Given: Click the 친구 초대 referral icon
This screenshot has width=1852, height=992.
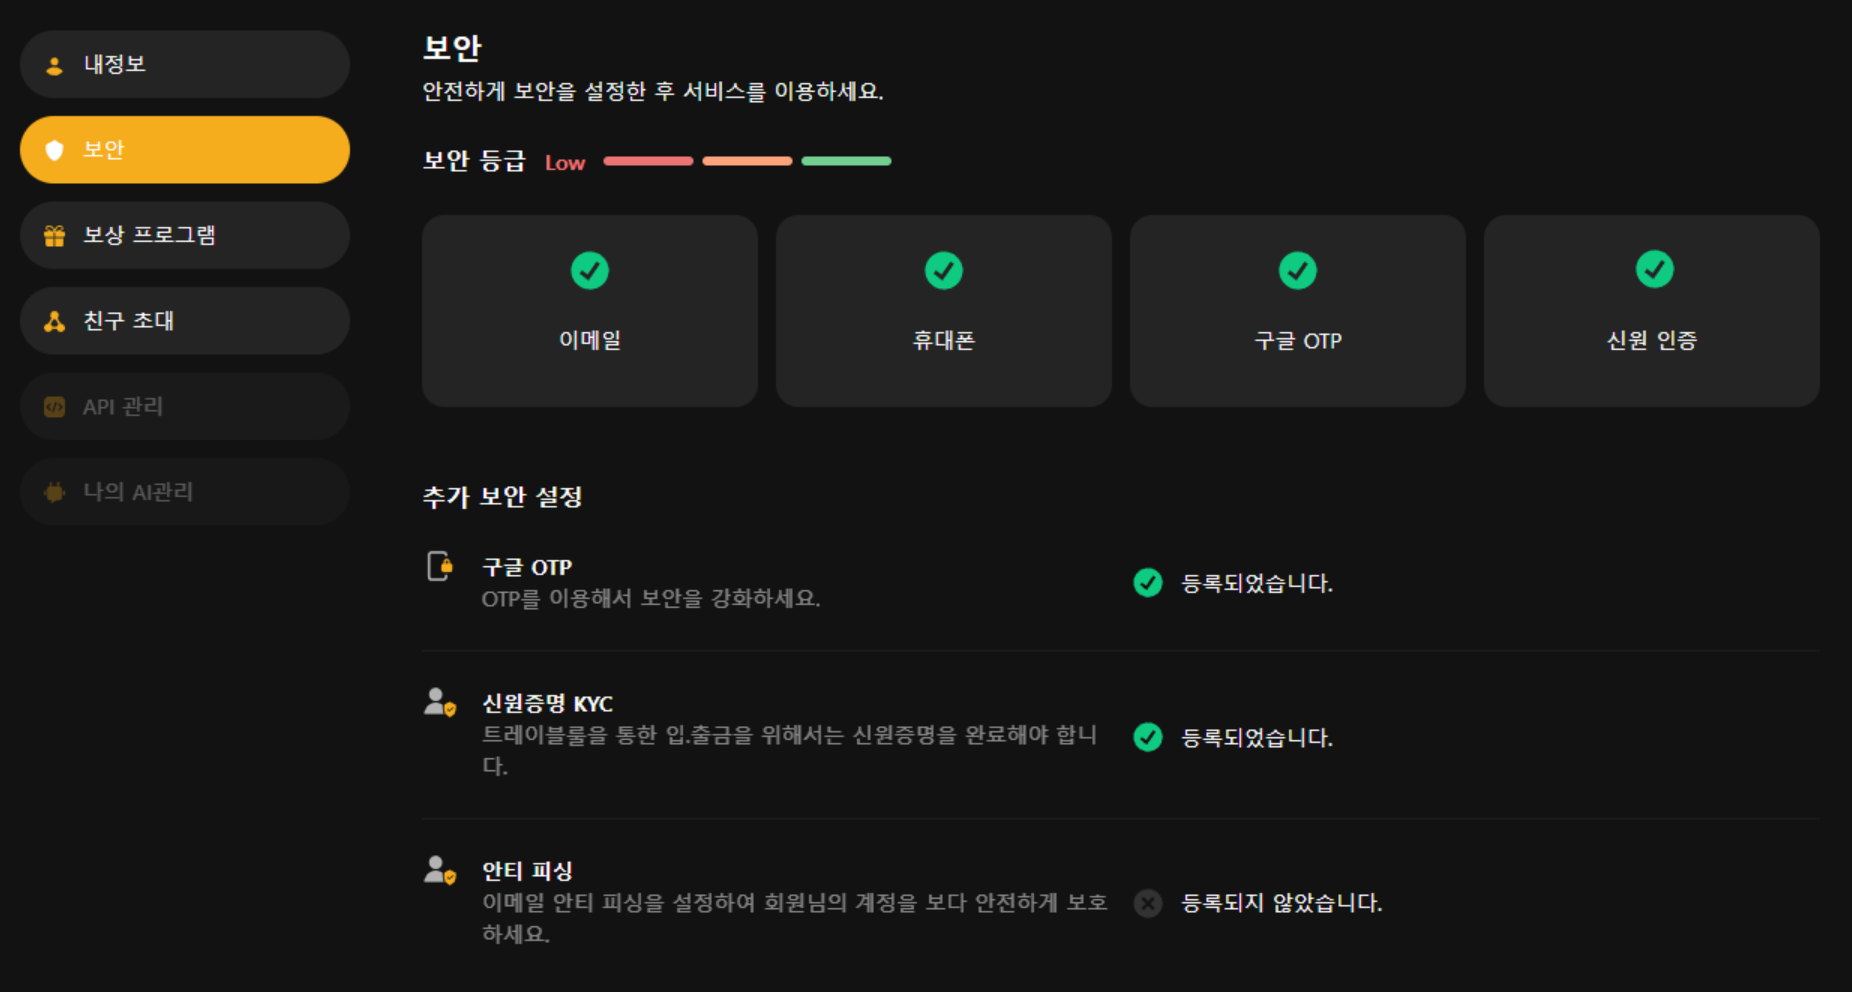Looking at the screenshot, I should 55,321.
